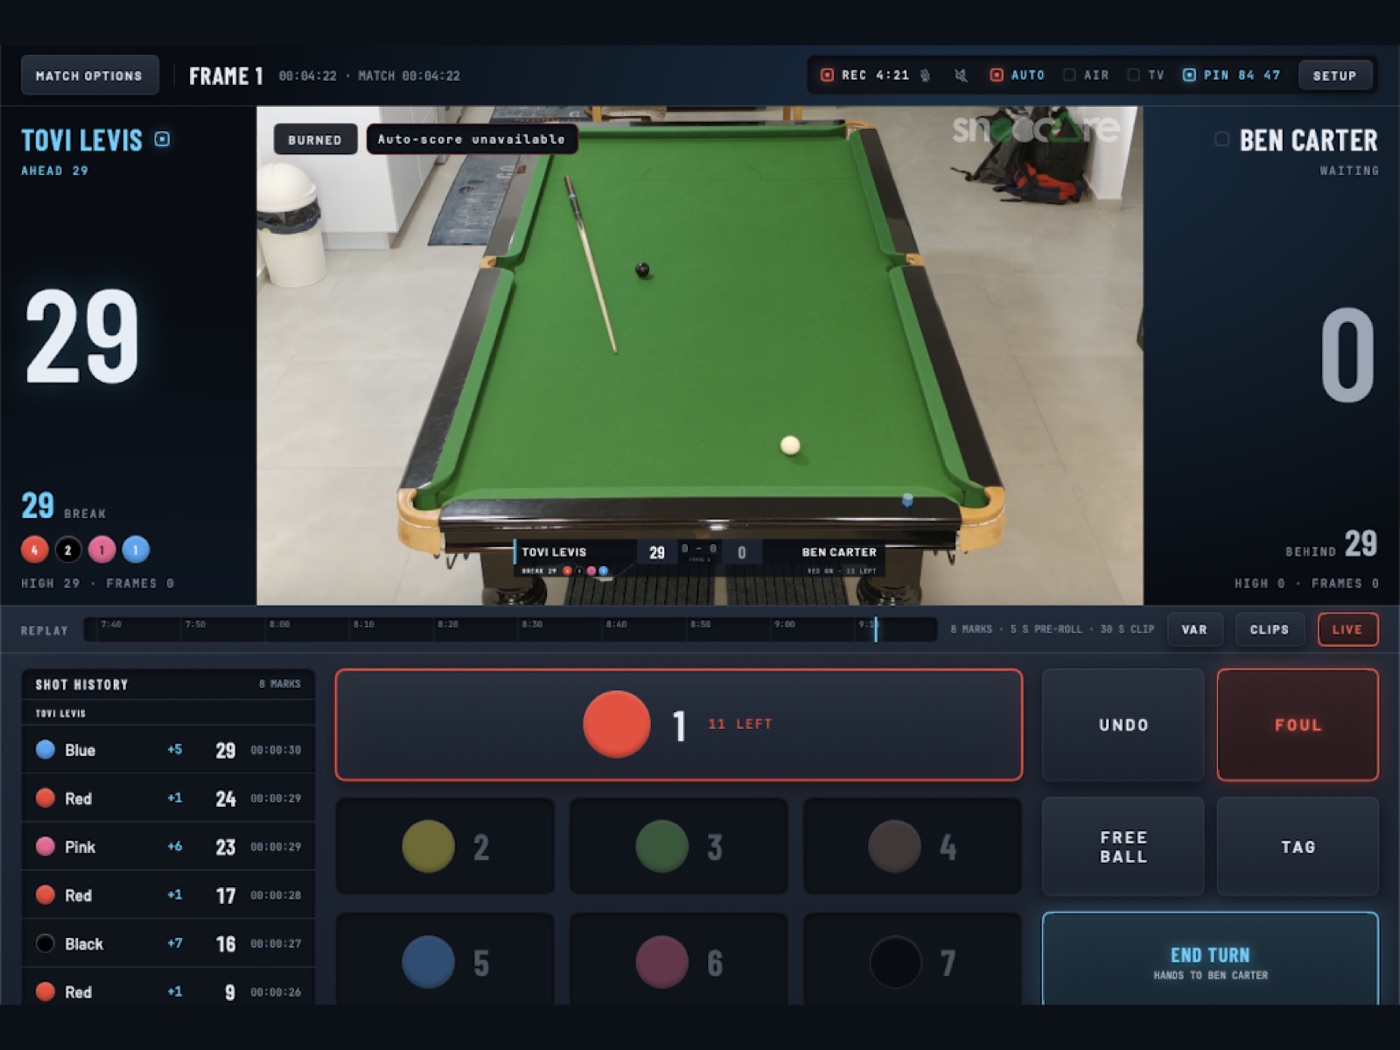Select the Pink +6 shot history row

pyautogui.click(x=168, y=847)
